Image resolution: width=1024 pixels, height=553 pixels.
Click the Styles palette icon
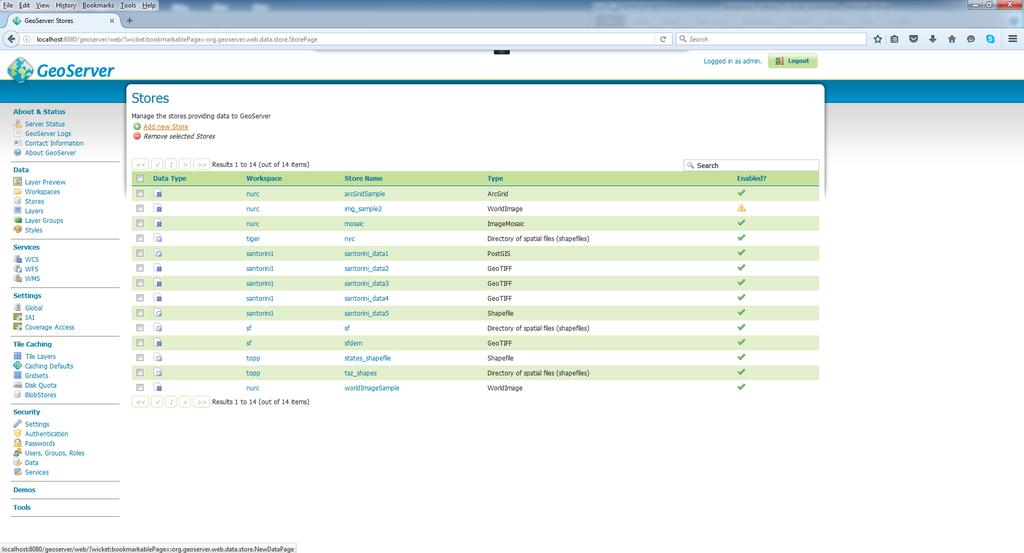18,230
